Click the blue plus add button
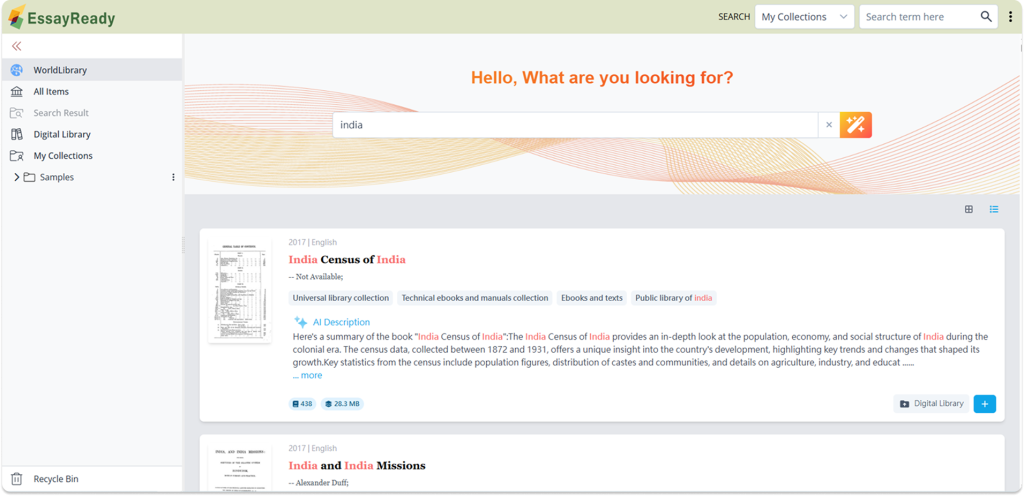Screen dimensions: 1024x496 point(985,404)
